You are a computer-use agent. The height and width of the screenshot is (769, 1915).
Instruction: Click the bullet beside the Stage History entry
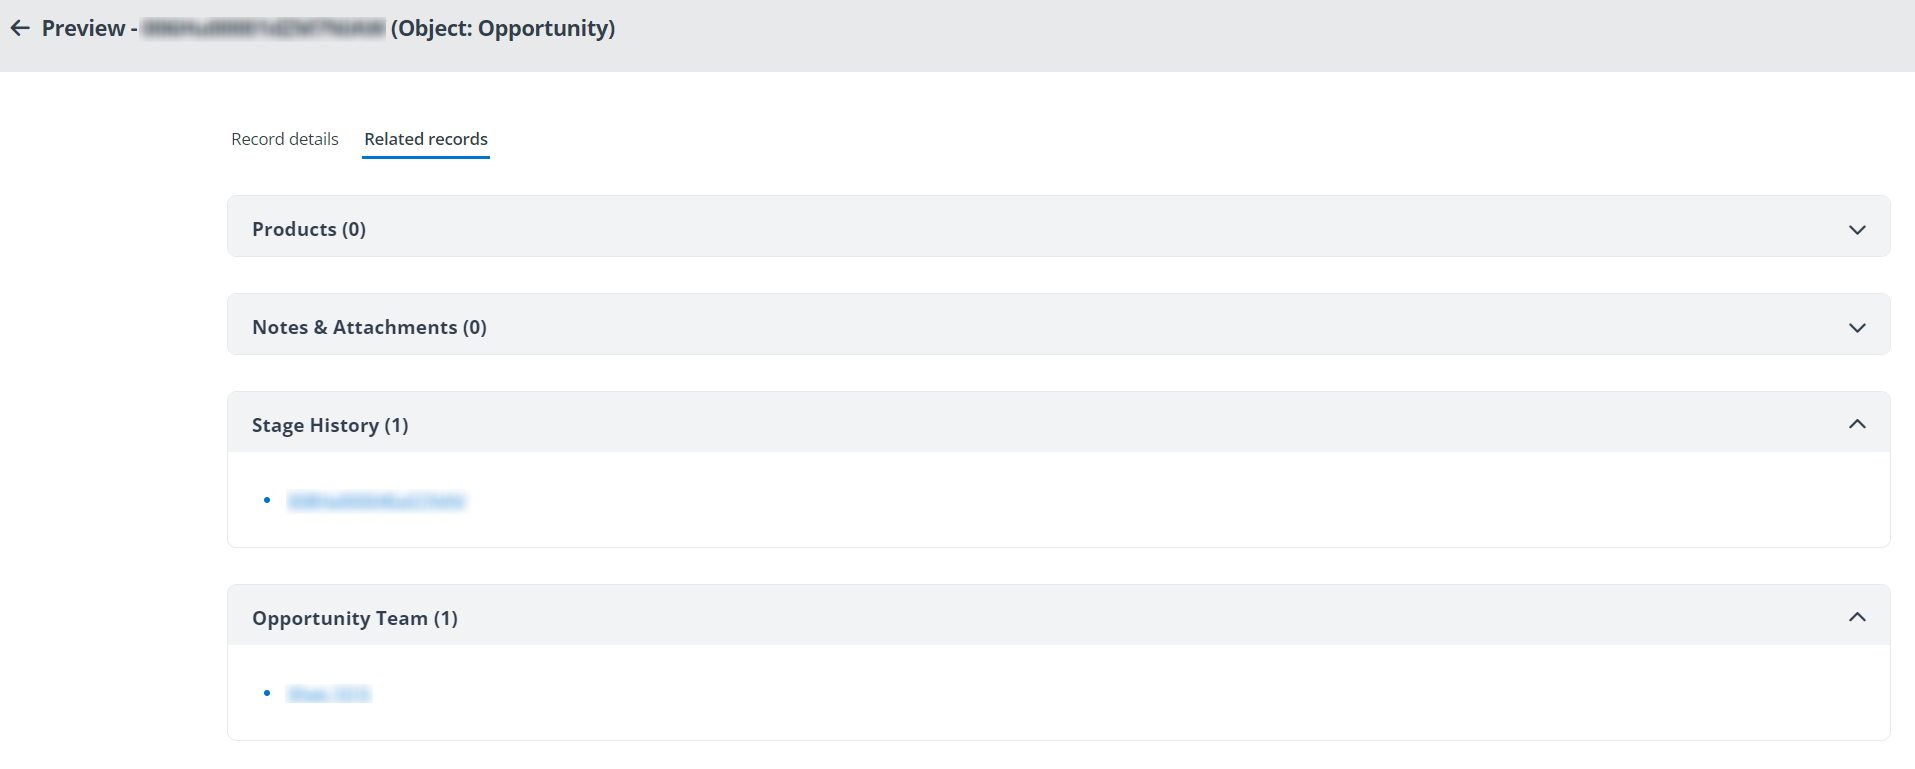266,501
